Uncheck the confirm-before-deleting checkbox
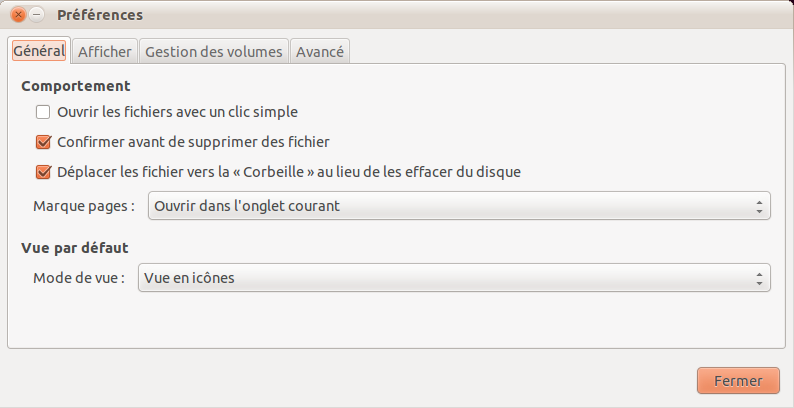Screen dimensions: 794x408 click(43, 142)
